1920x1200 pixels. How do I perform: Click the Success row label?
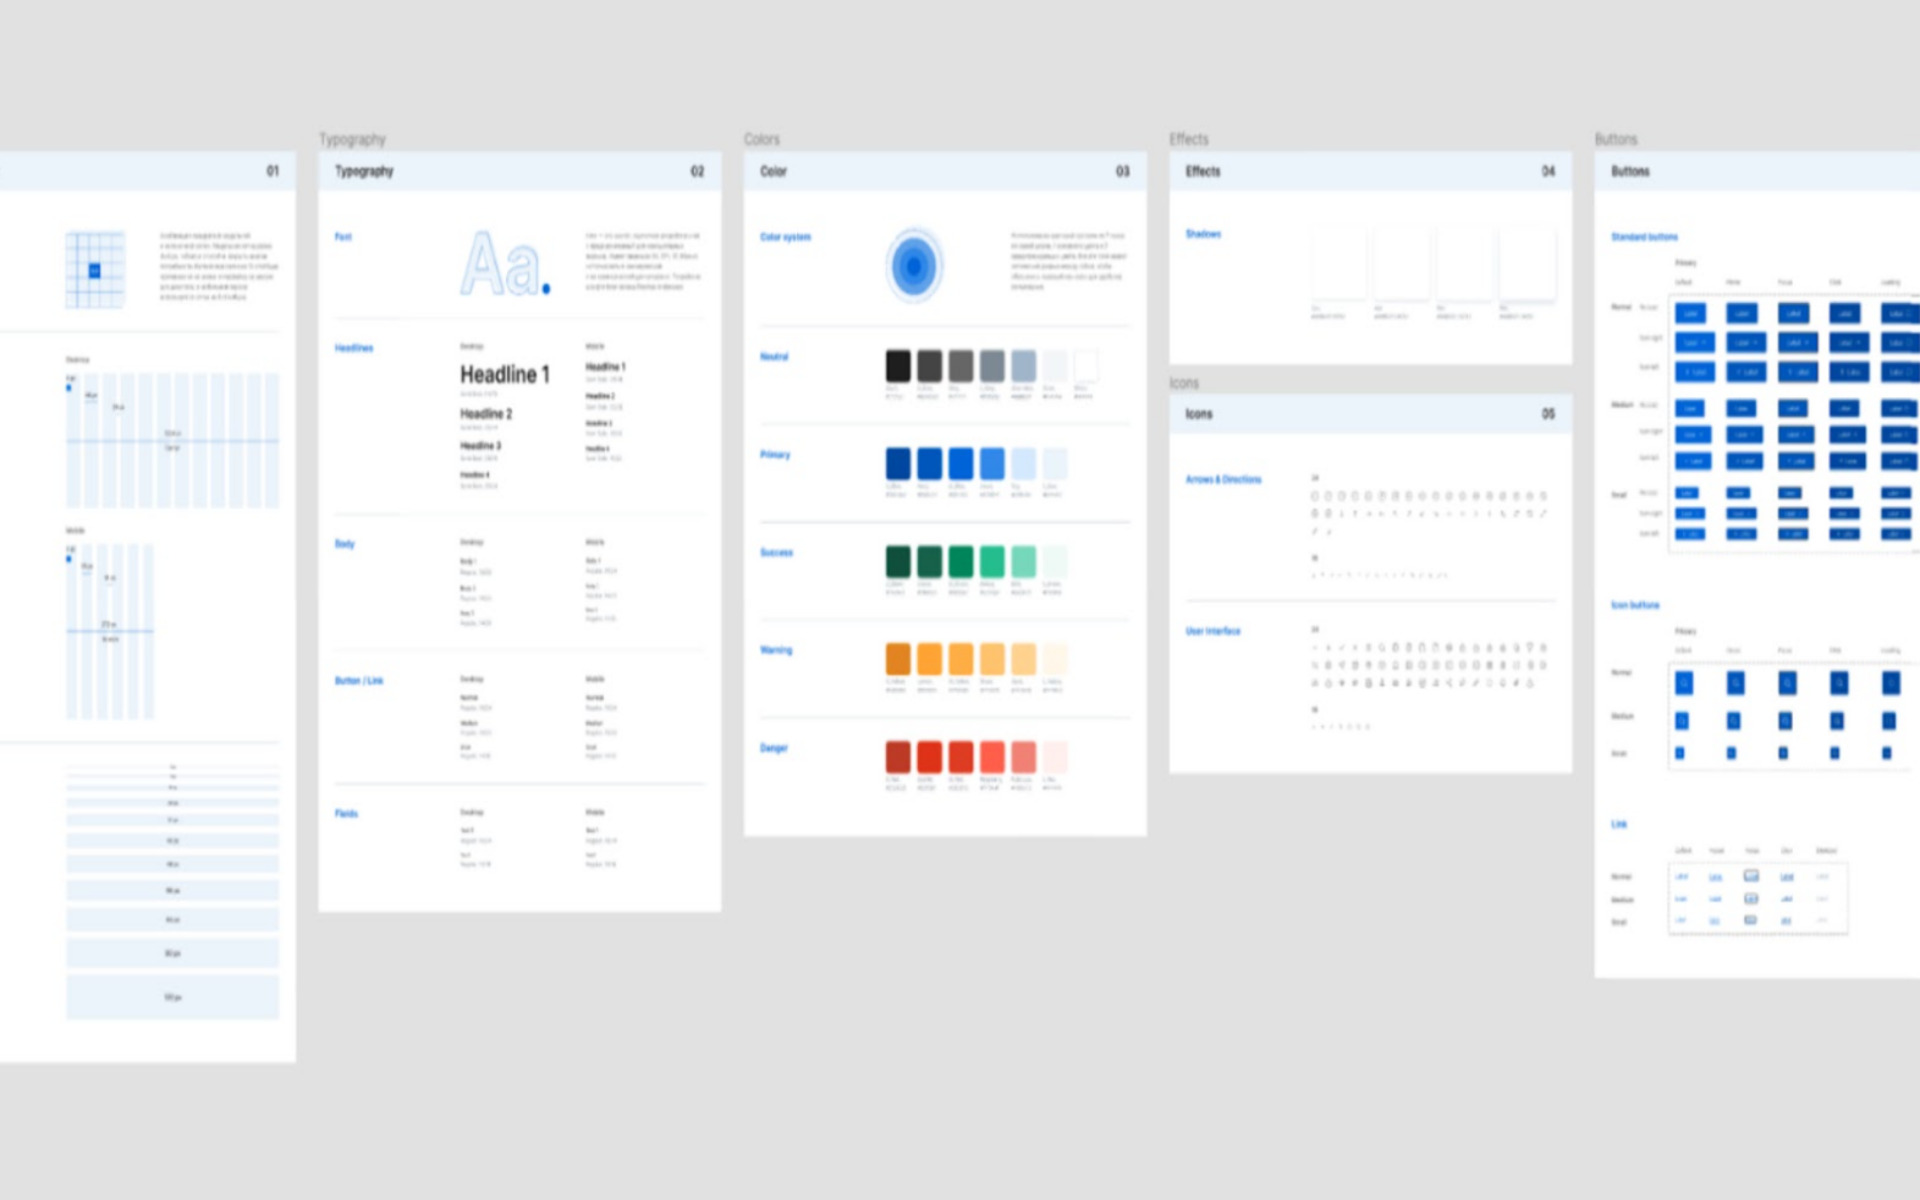pyautogui.click(x=776, y=553)
